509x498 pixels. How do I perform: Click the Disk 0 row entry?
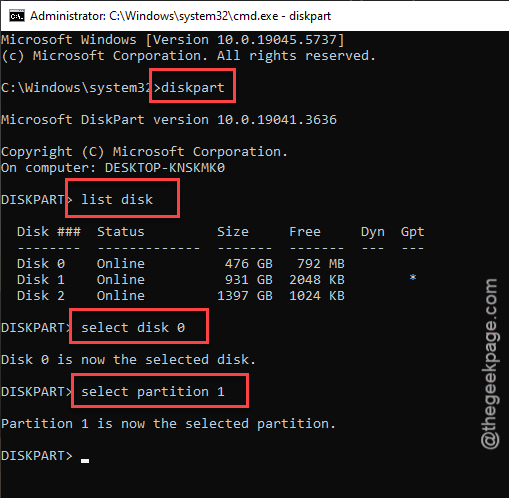click(181, 264)
